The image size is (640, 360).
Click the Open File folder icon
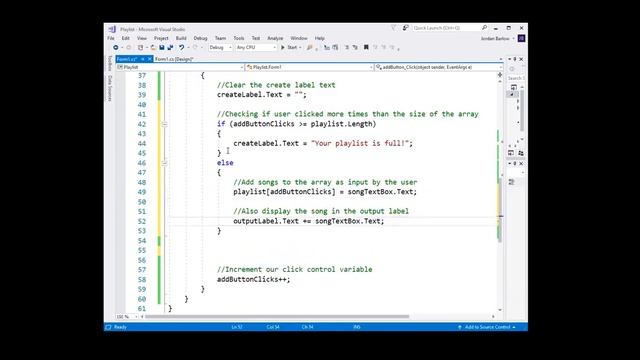tap(153, 48)
